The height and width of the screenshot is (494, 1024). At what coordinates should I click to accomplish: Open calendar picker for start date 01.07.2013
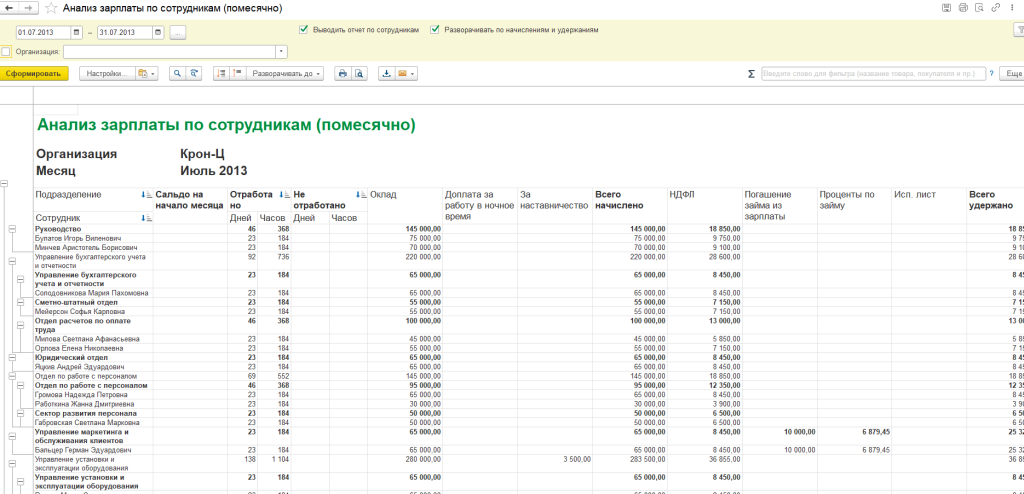point(76,32)
